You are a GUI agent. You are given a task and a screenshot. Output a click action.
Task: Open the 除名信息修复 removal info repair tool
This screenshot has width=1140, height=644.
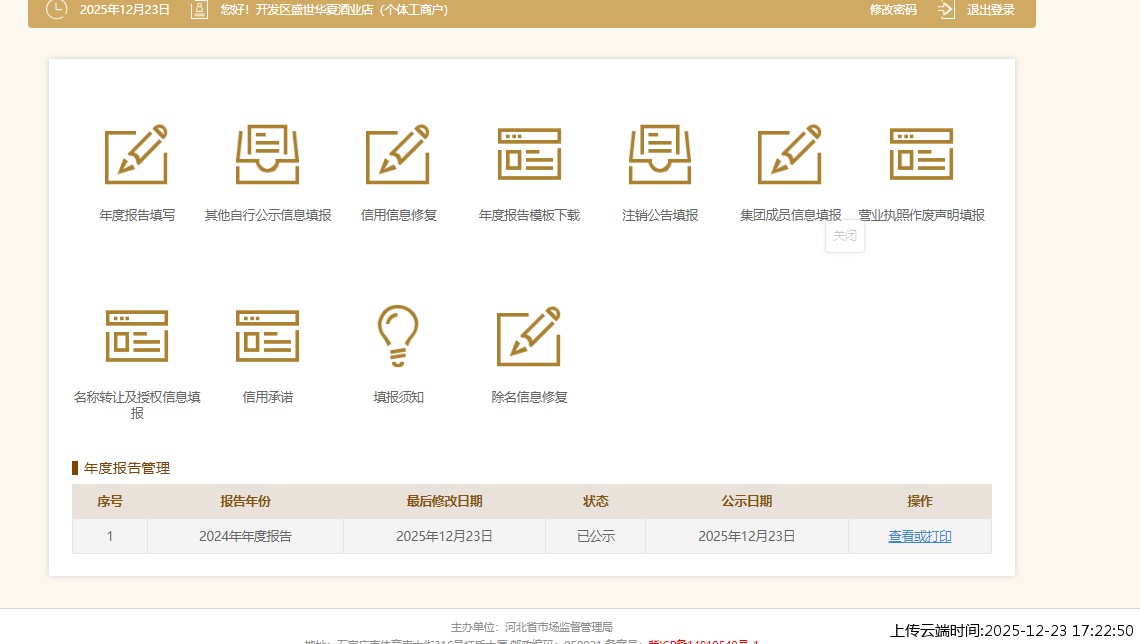coord(529,350)
